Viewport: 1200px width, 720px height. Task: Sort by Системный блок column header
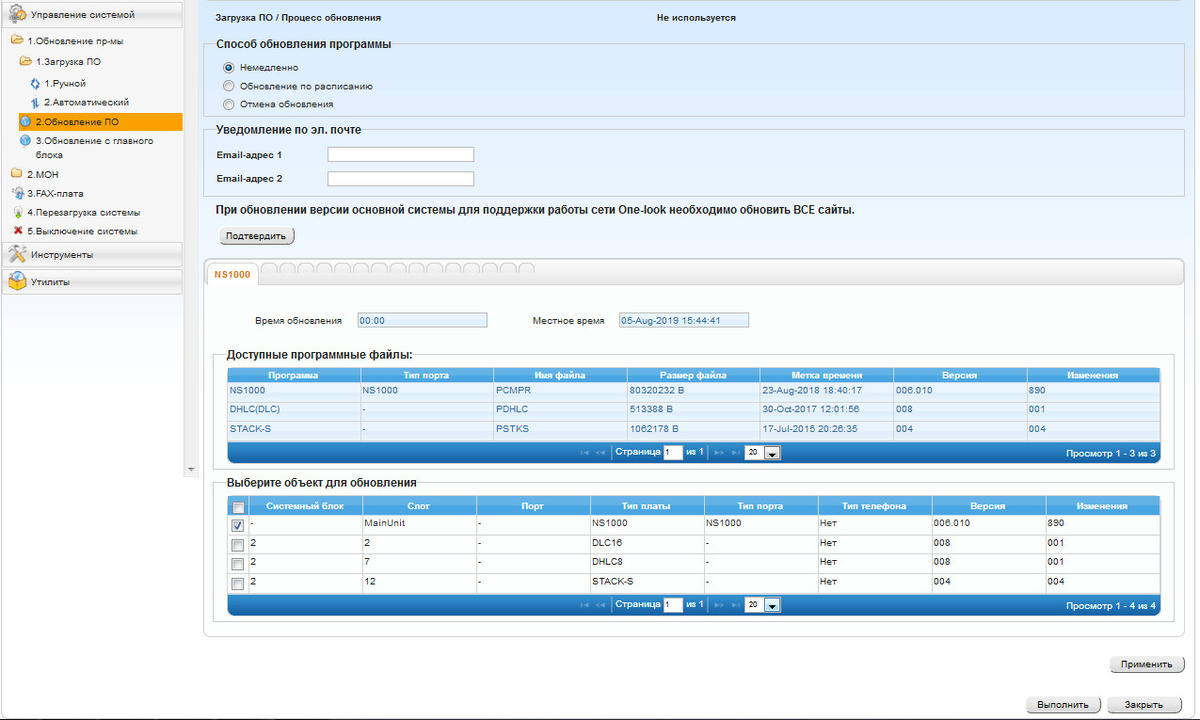pos(305,506)
